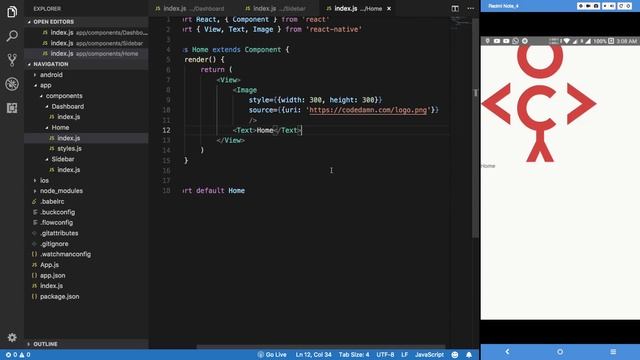Collapse the Home folder
Viewport: 640px width, 360px height.
click(x=60, y=127)
